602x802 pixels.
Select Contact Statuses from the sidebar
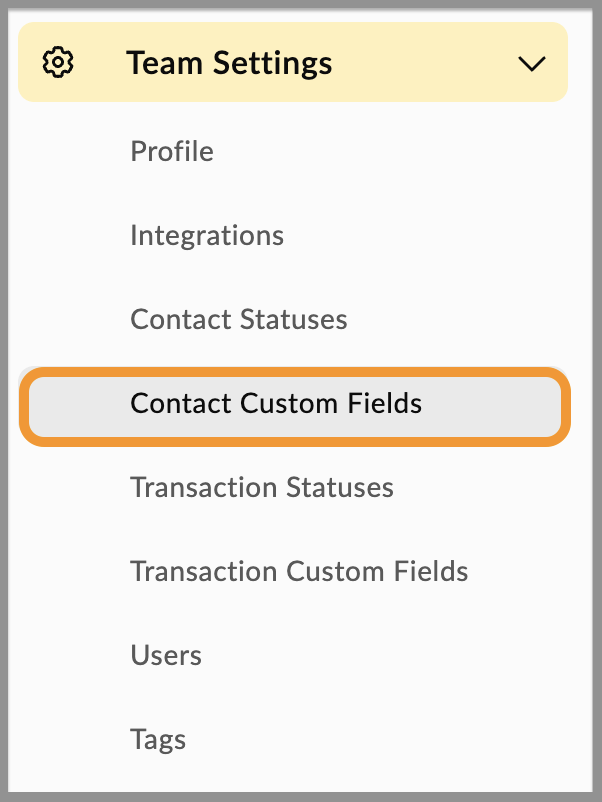point(238,320)
